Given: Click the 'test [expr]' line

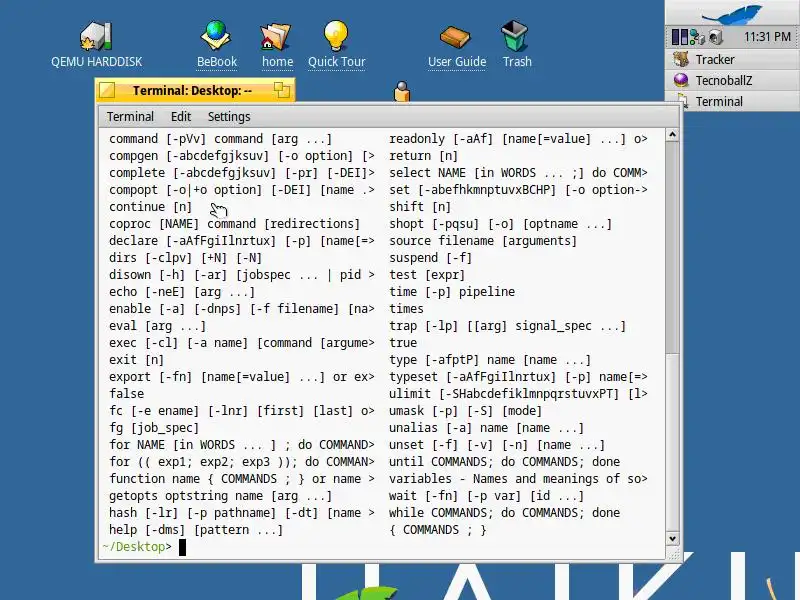Looking at the screenshot, I should click(427, 274).
